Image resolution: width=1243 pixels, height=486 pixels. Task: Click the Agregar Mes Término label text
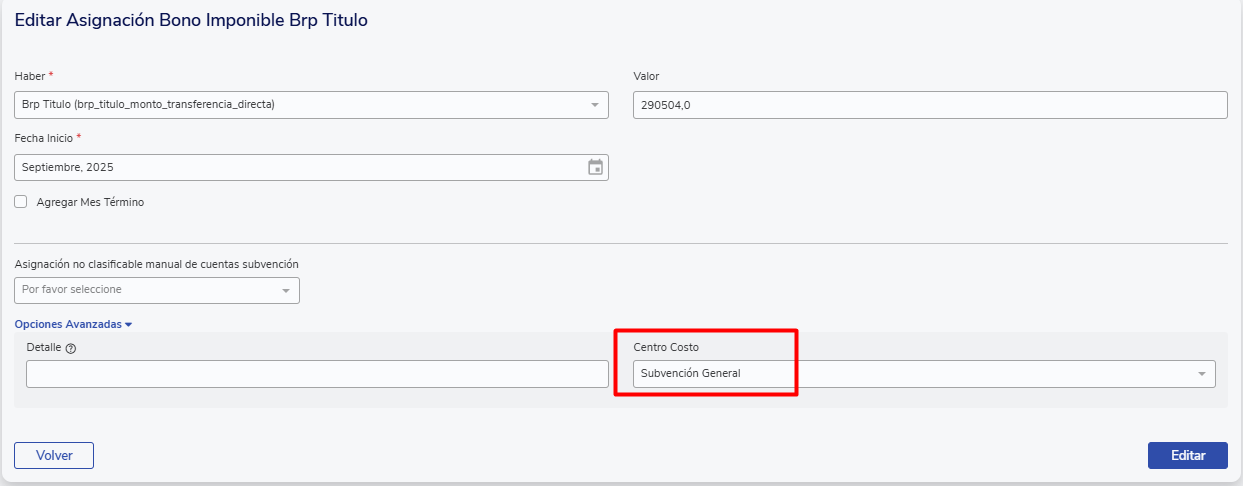90,202
